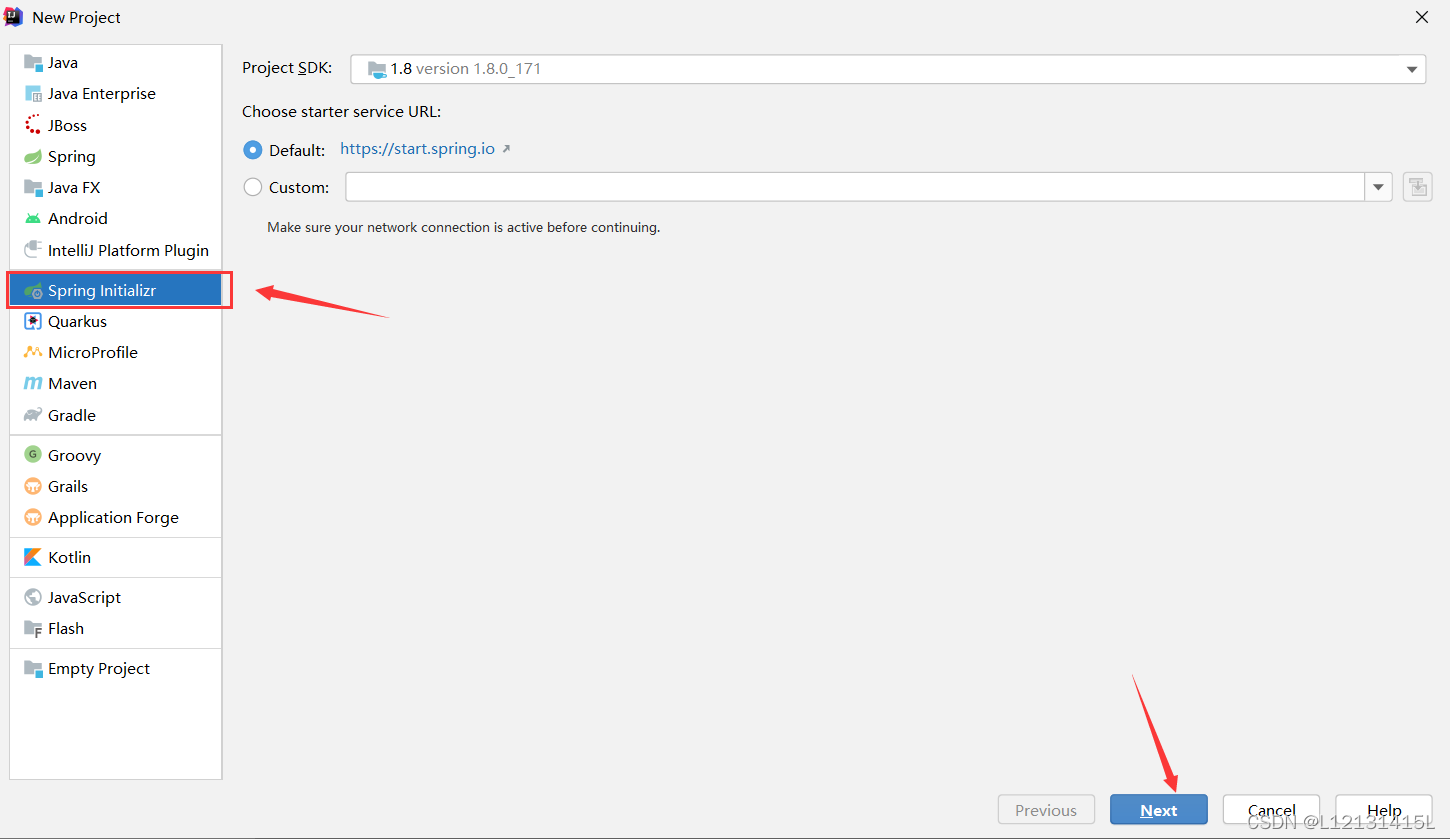Click the Android robot icon

click(33, 218)
